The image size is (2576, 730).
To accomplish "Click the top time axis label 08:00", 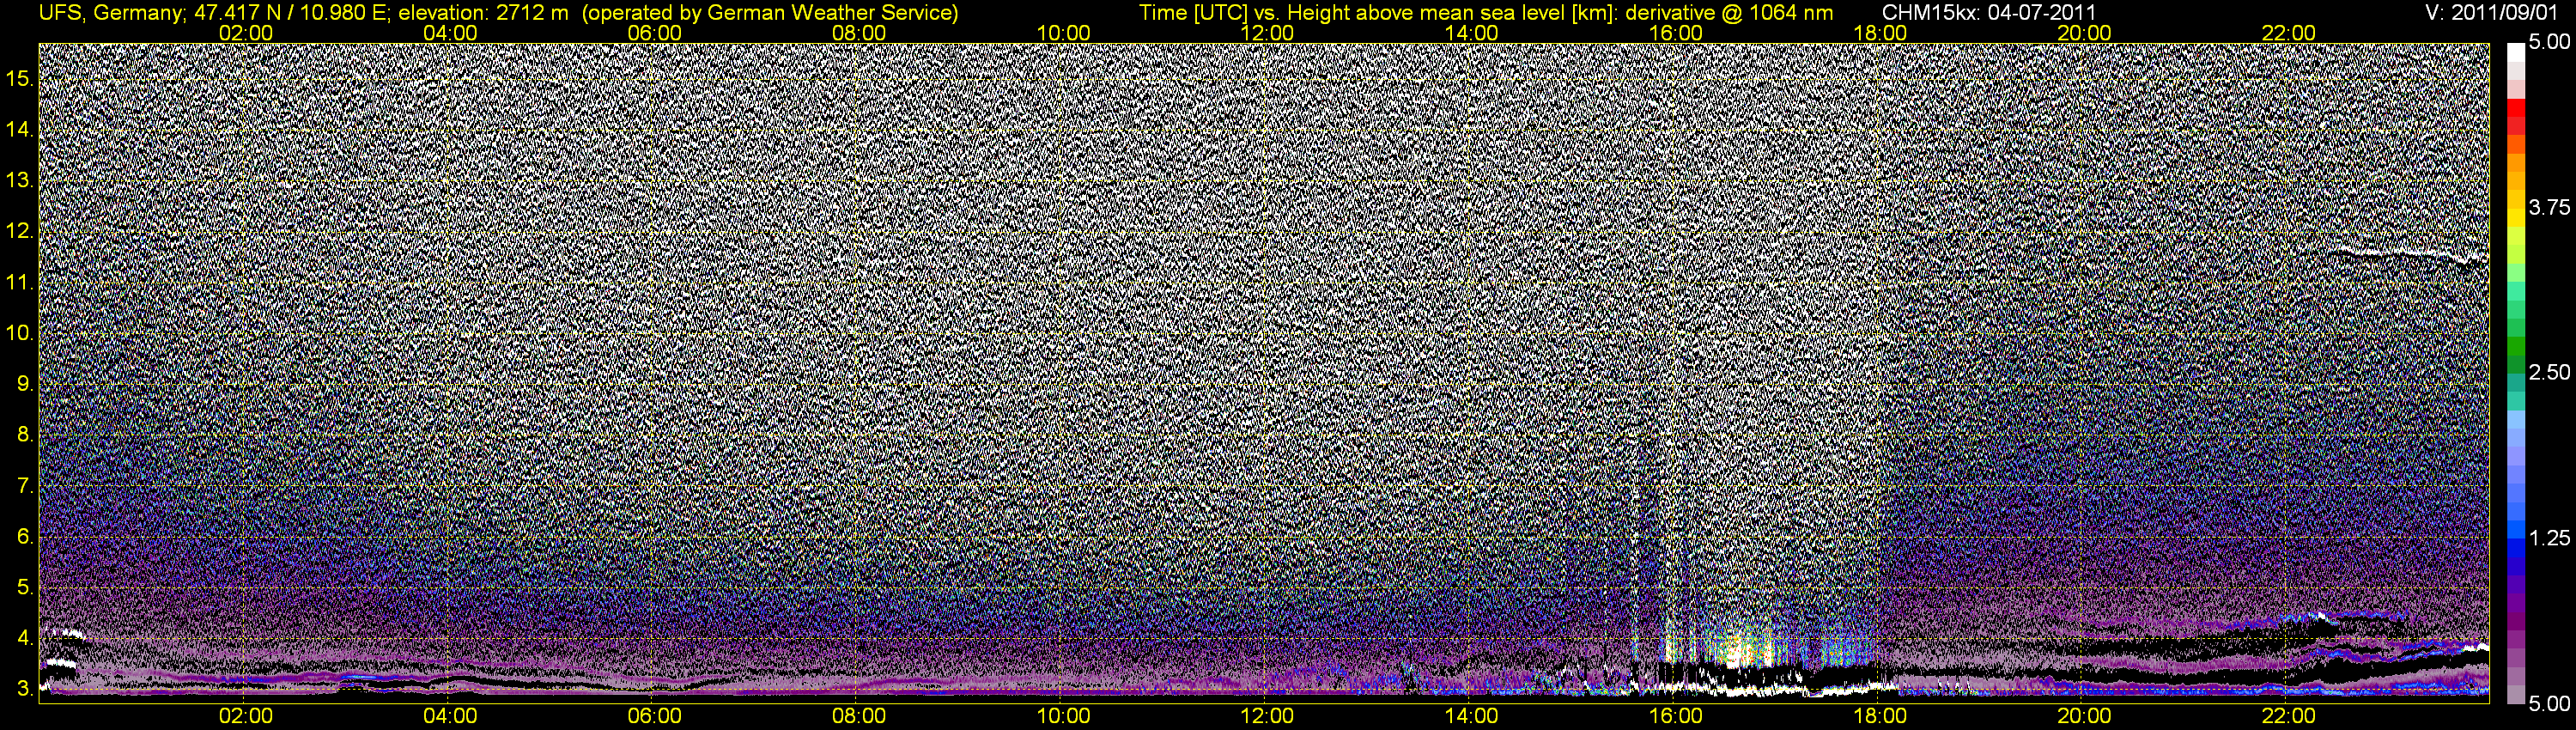I will (x=859, y=33).
